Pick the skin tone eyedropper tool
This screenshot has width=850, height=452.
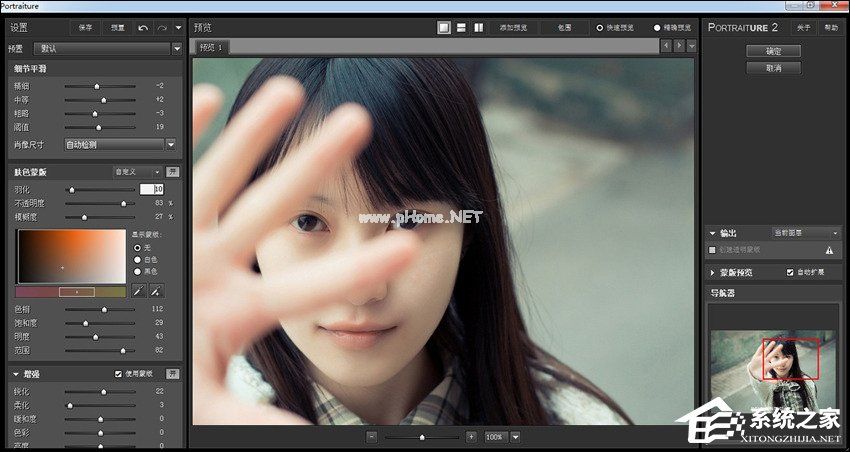click(x=137, y=291)
